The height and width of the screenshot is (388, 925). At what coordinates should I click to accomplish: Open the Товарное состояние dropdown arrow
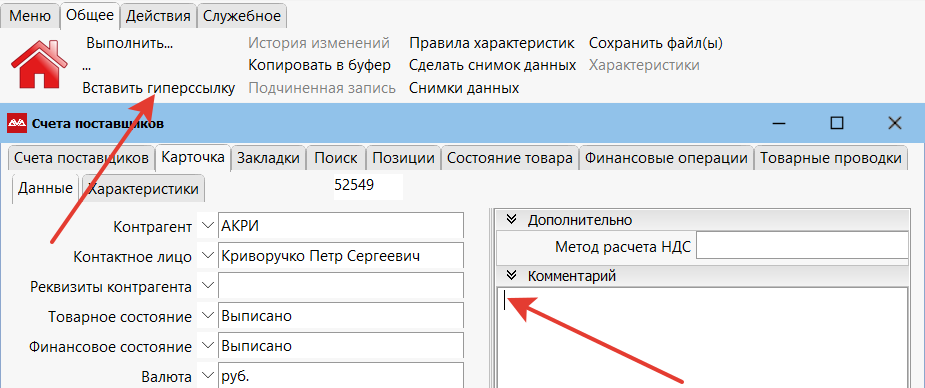[207, 315]
